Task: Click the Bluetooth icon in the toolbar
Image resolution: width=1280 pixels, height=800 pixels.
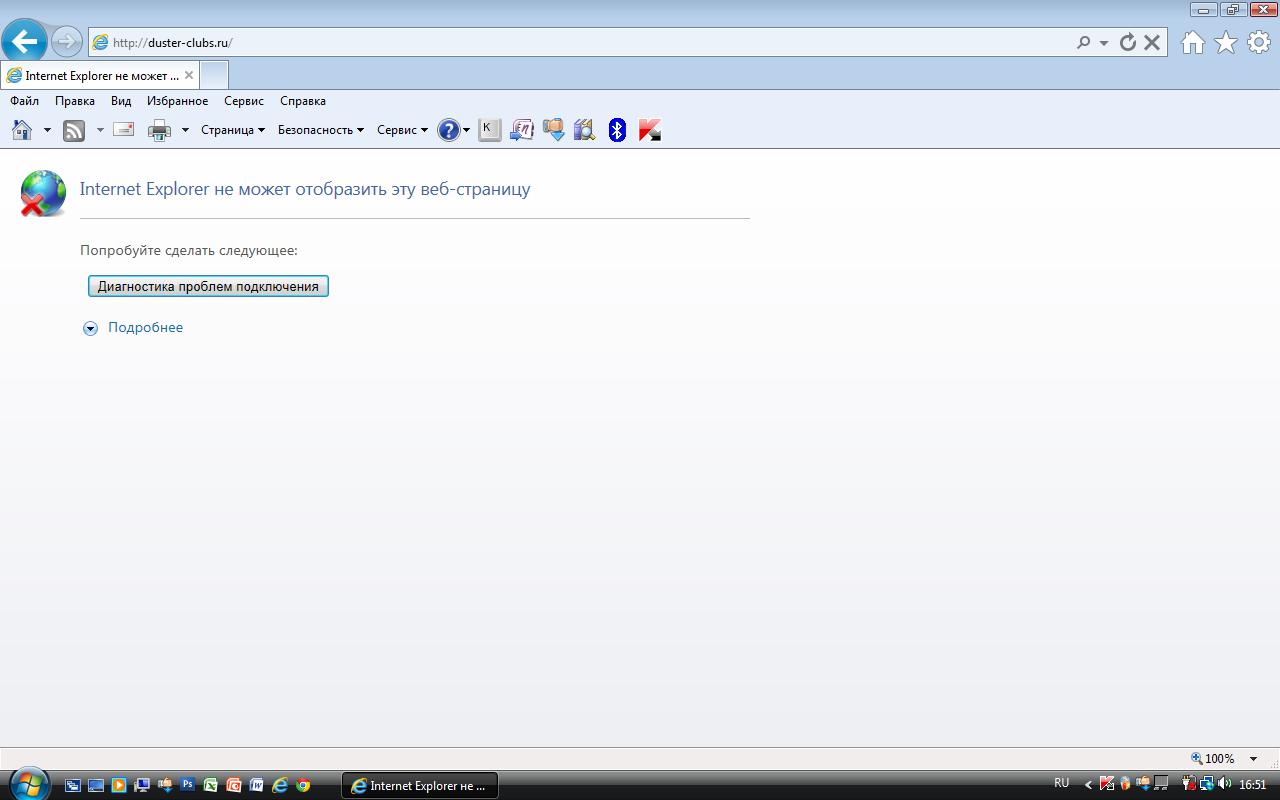Action: click(x=617, y=130)
